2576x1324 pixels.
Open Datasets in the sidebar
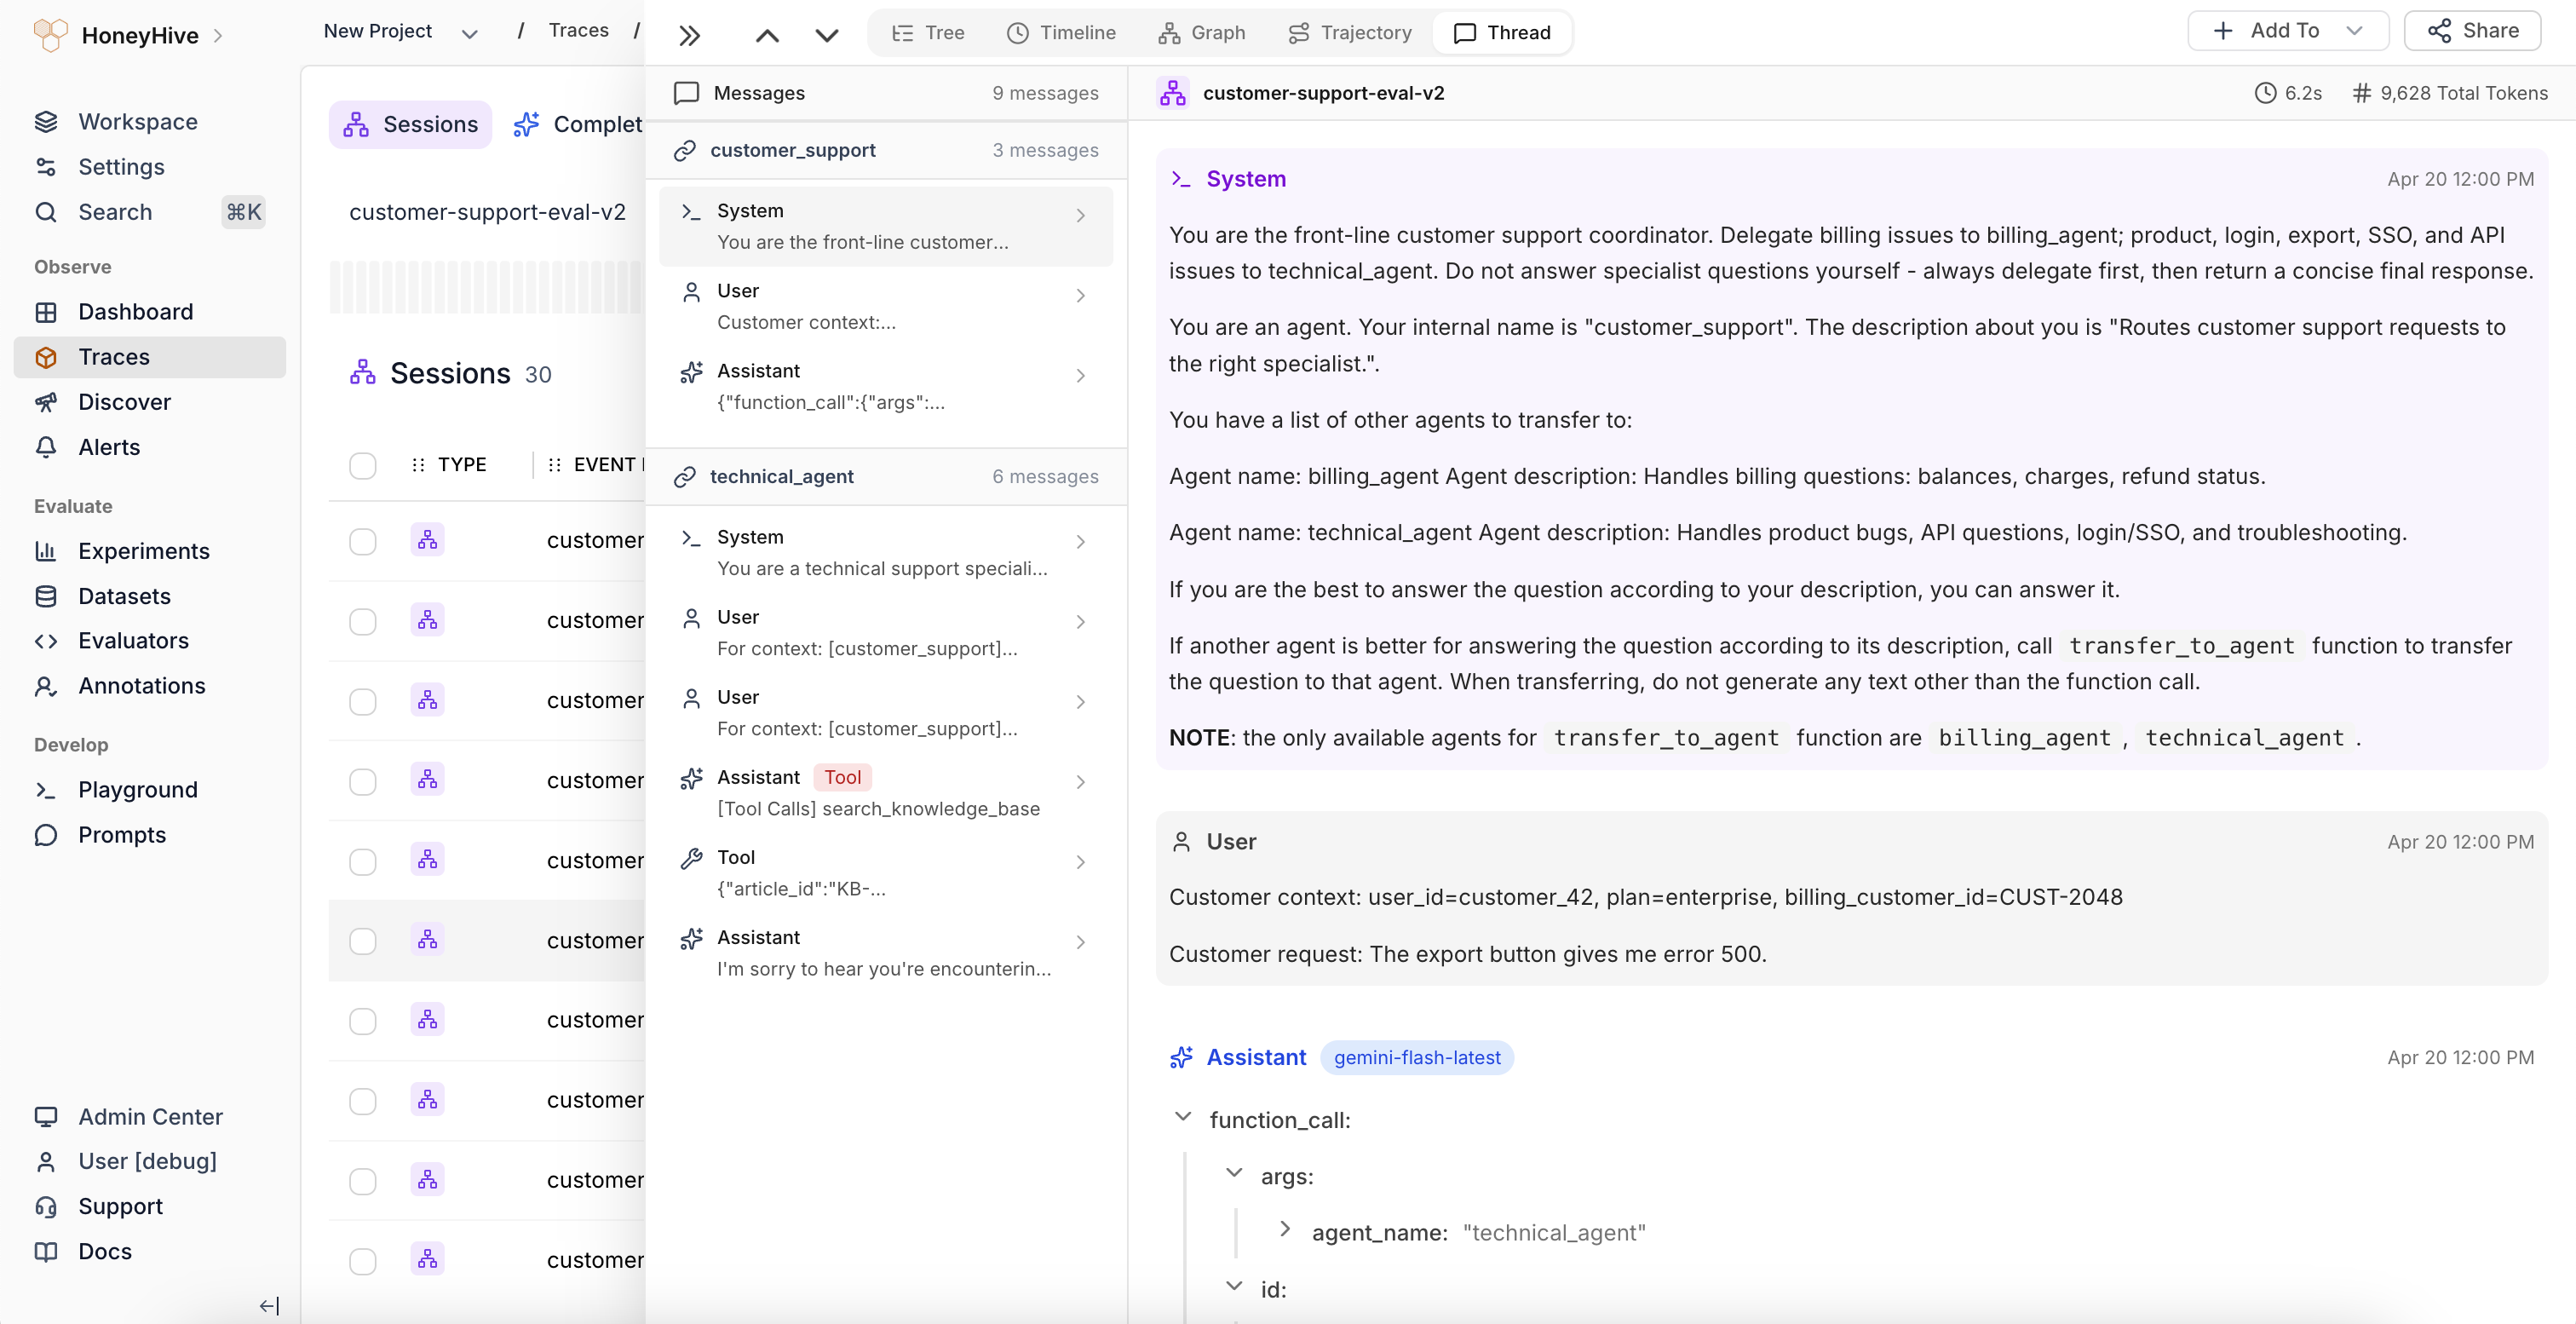click(124, 596)
